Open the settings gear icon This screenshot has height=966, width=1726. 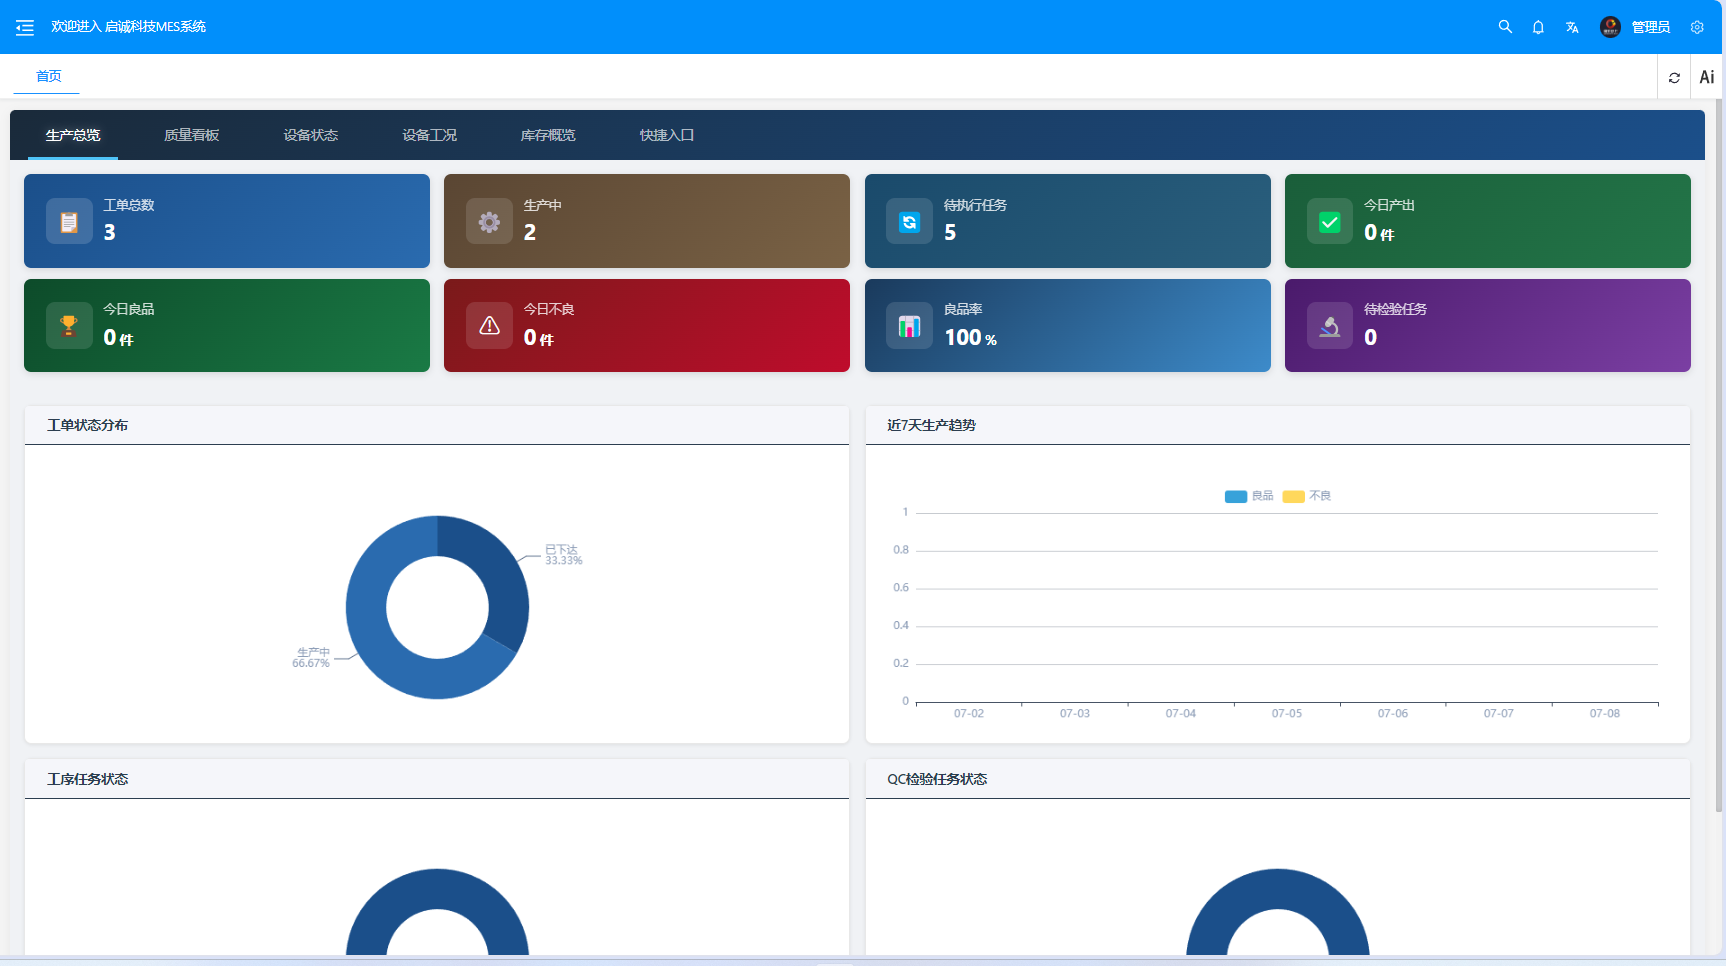click(1697, 27)
